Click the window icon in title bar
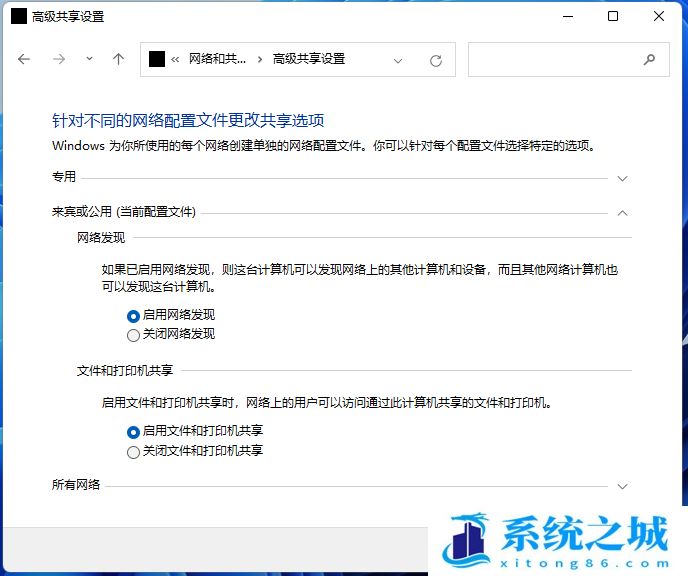 18,16
